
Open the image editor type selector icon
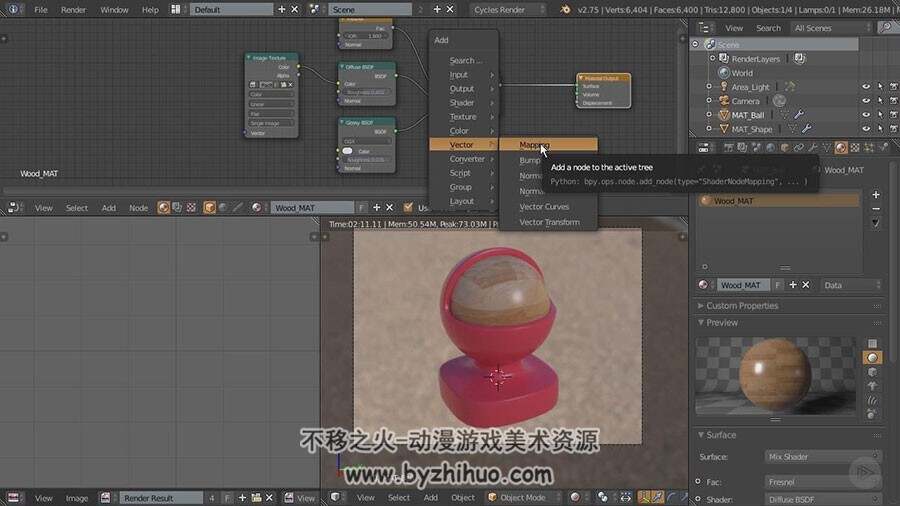point(13,497)
